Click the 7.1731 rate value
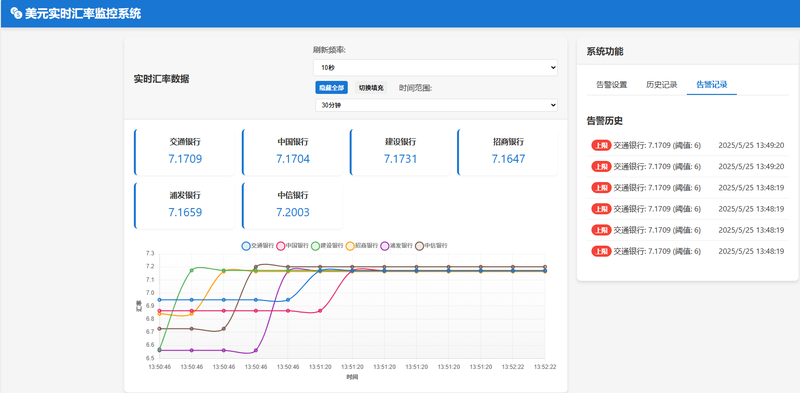Viewport: 800px width, 393px height. tap(401, 159)
